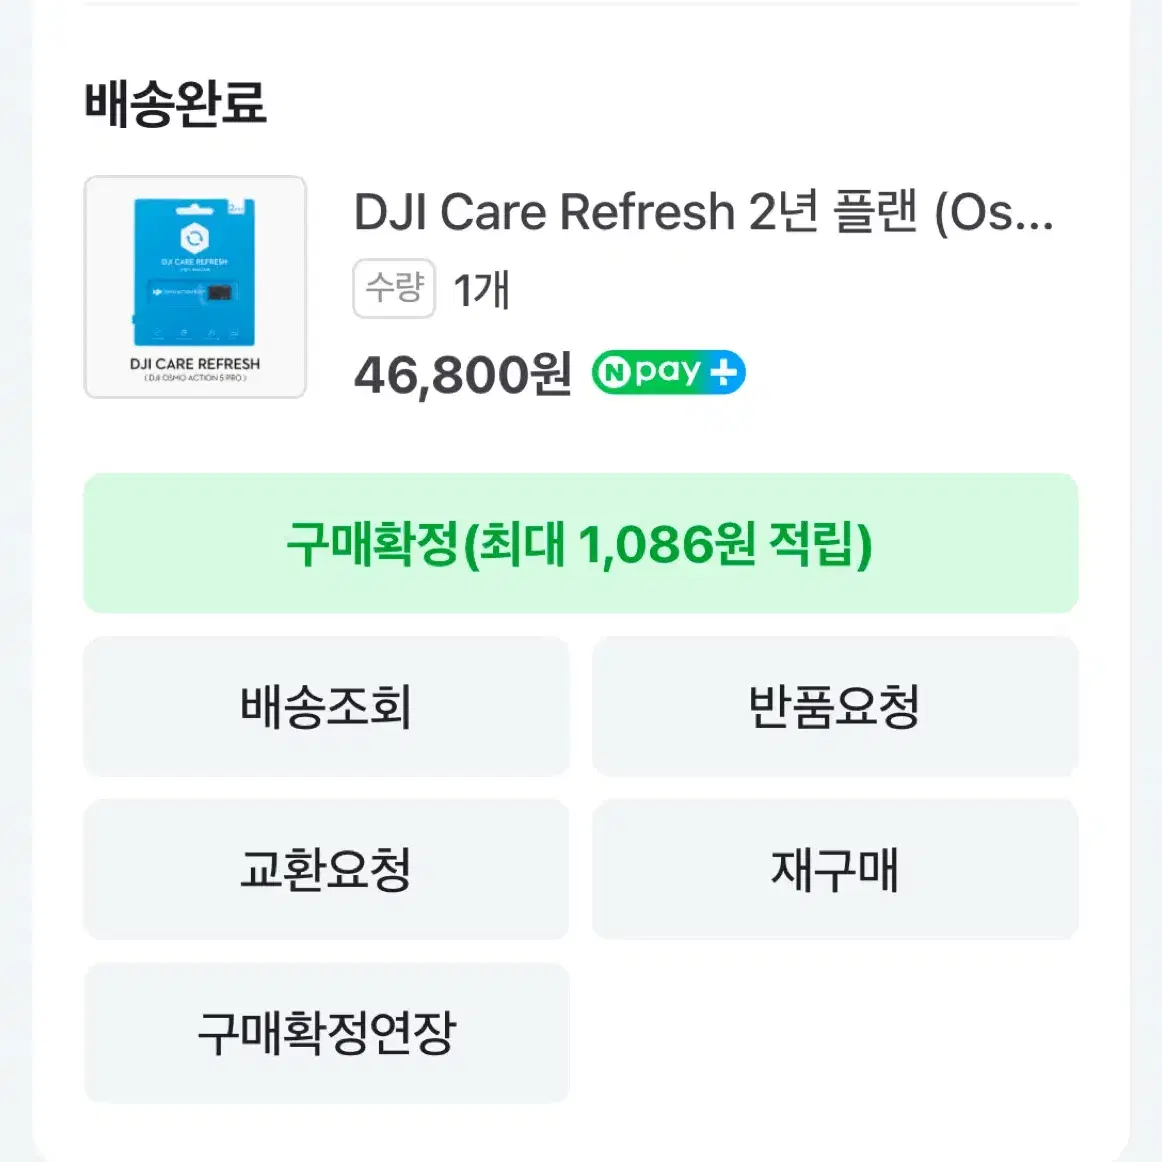Click the 'pay' text in Npay badge
This screenshot has height=1162, width=1162.
668,372
